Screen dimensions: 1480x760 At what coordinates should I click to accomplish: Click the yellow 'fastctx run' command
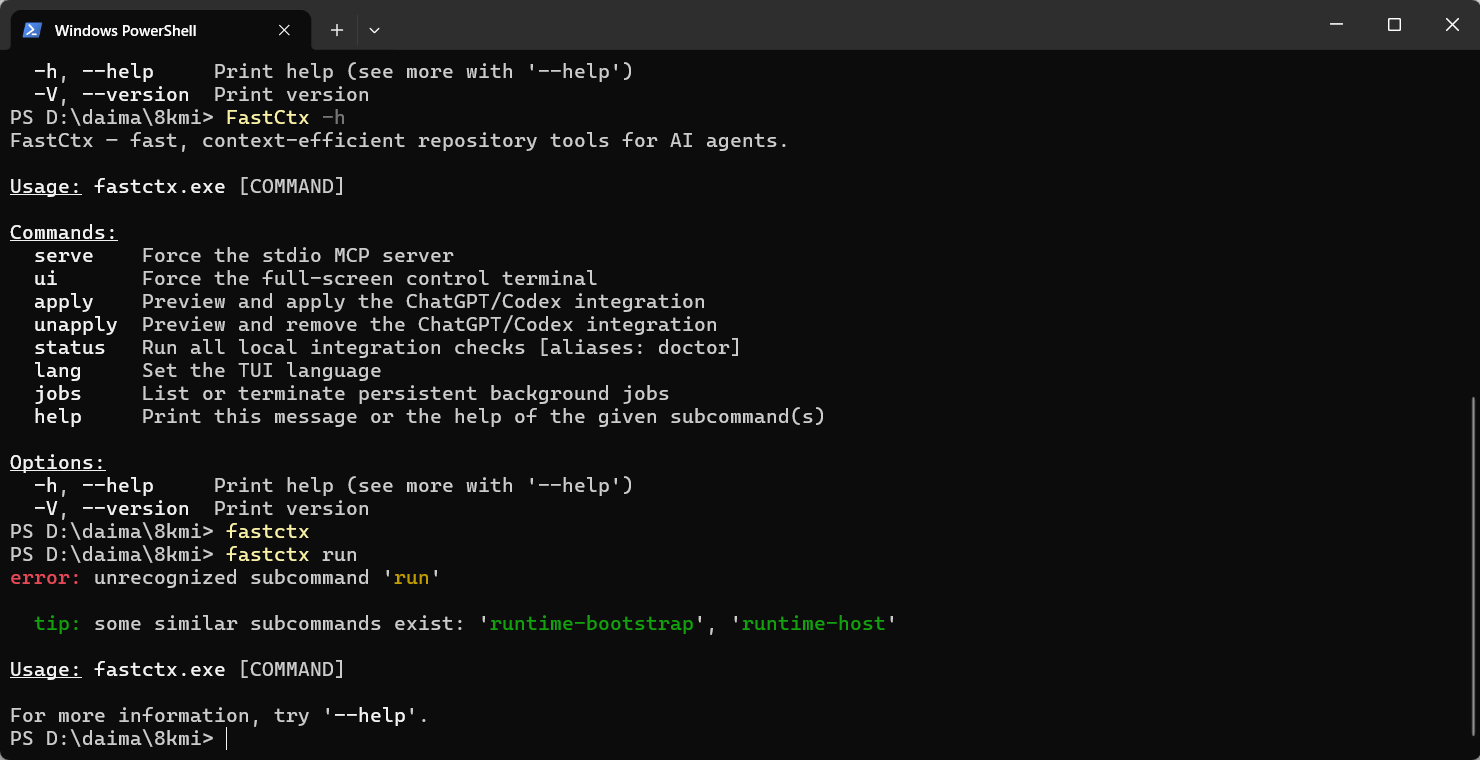pos(291,555)
